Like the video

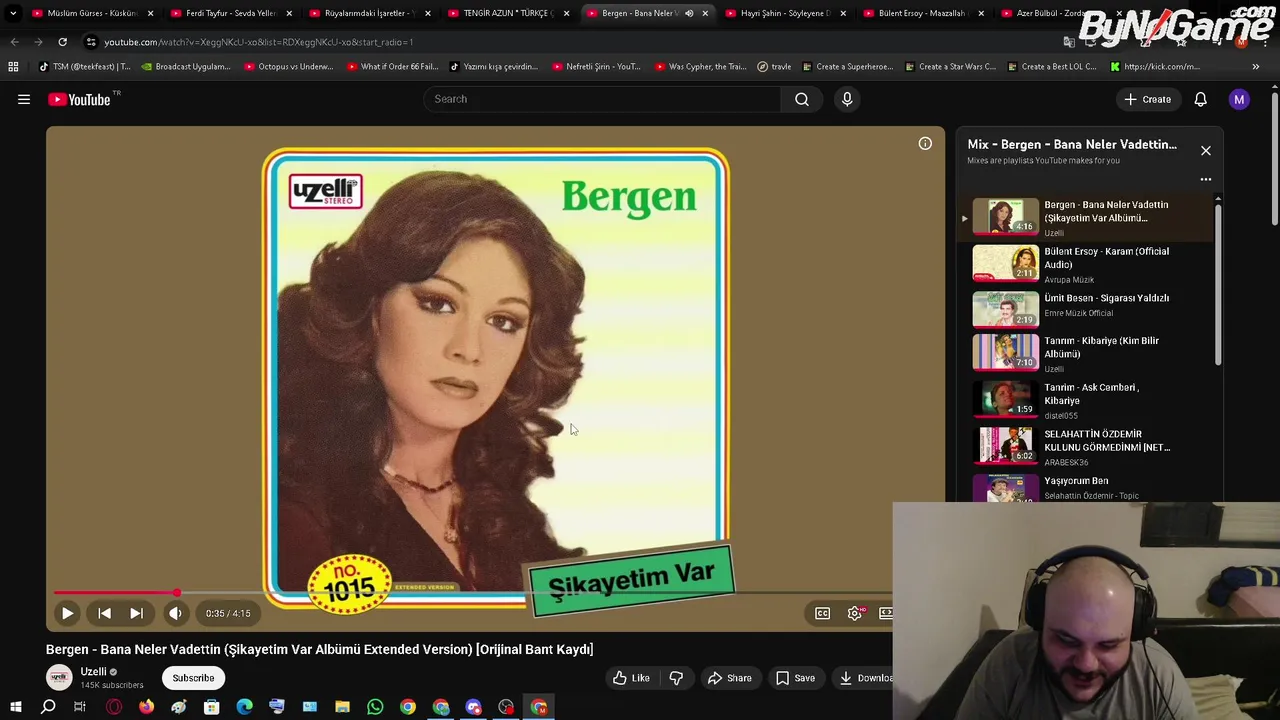(631, 678)
